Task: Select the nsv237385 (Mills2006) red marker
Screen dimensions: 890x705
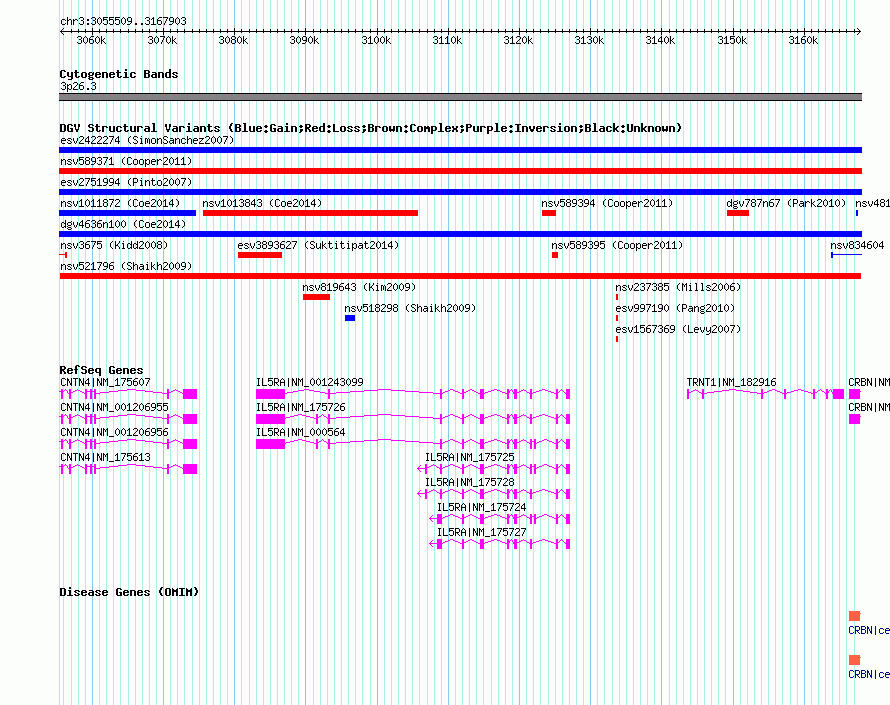Action: pyautogui.click(x=617, y=297)
